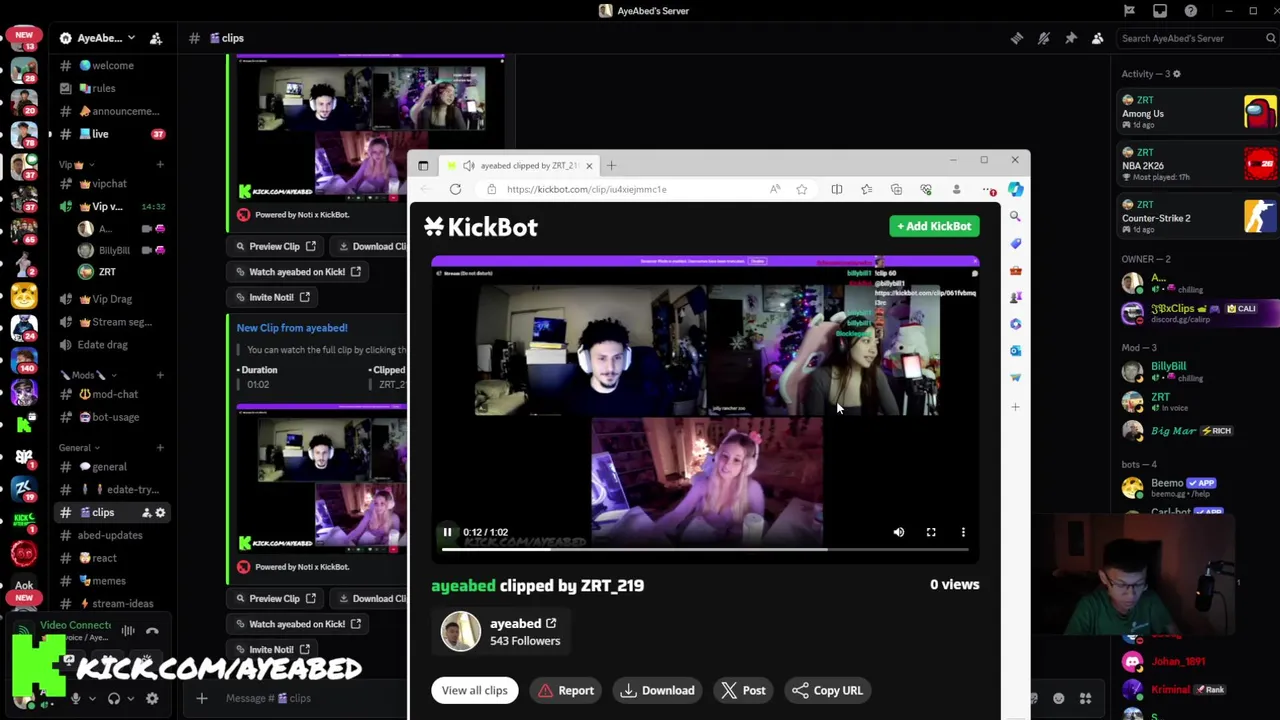
Task: Open the Copilot sidebar icon
Action: tap(1015, 189)
